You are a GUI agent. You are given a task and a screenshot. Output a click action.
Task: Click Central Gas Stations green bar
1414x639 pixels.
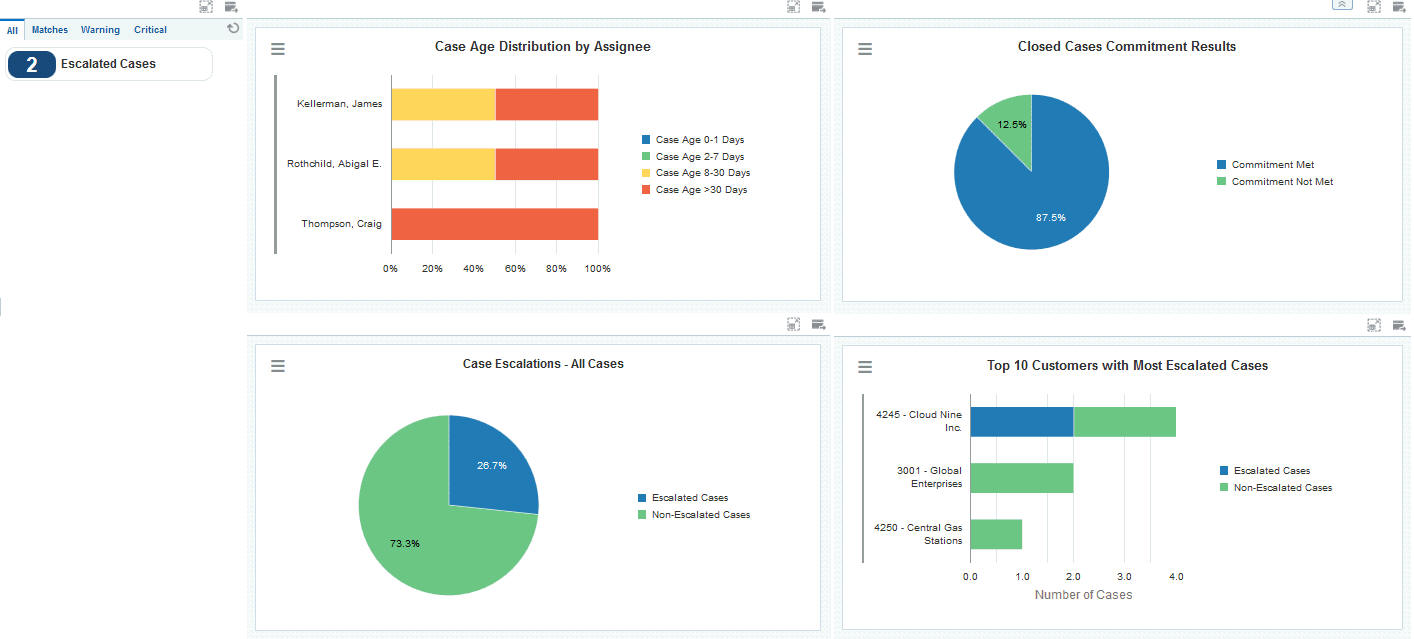(996, 534)
